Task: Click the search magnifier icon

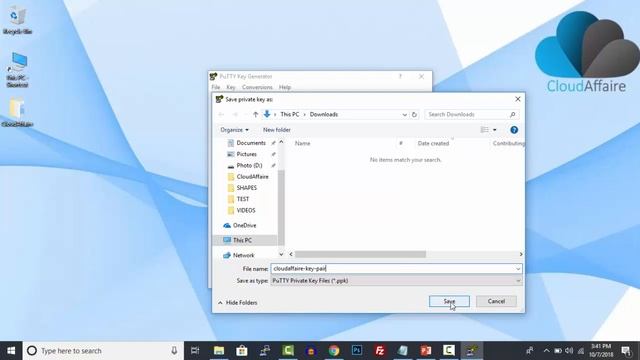Action: point(513,114)
